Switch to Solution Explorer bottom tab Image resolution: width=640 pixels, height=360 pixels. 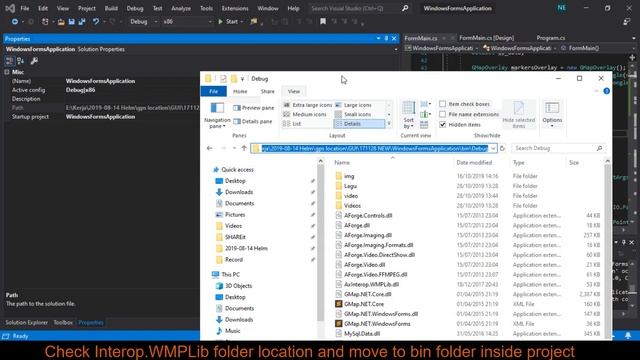click(x=27, y=322)
